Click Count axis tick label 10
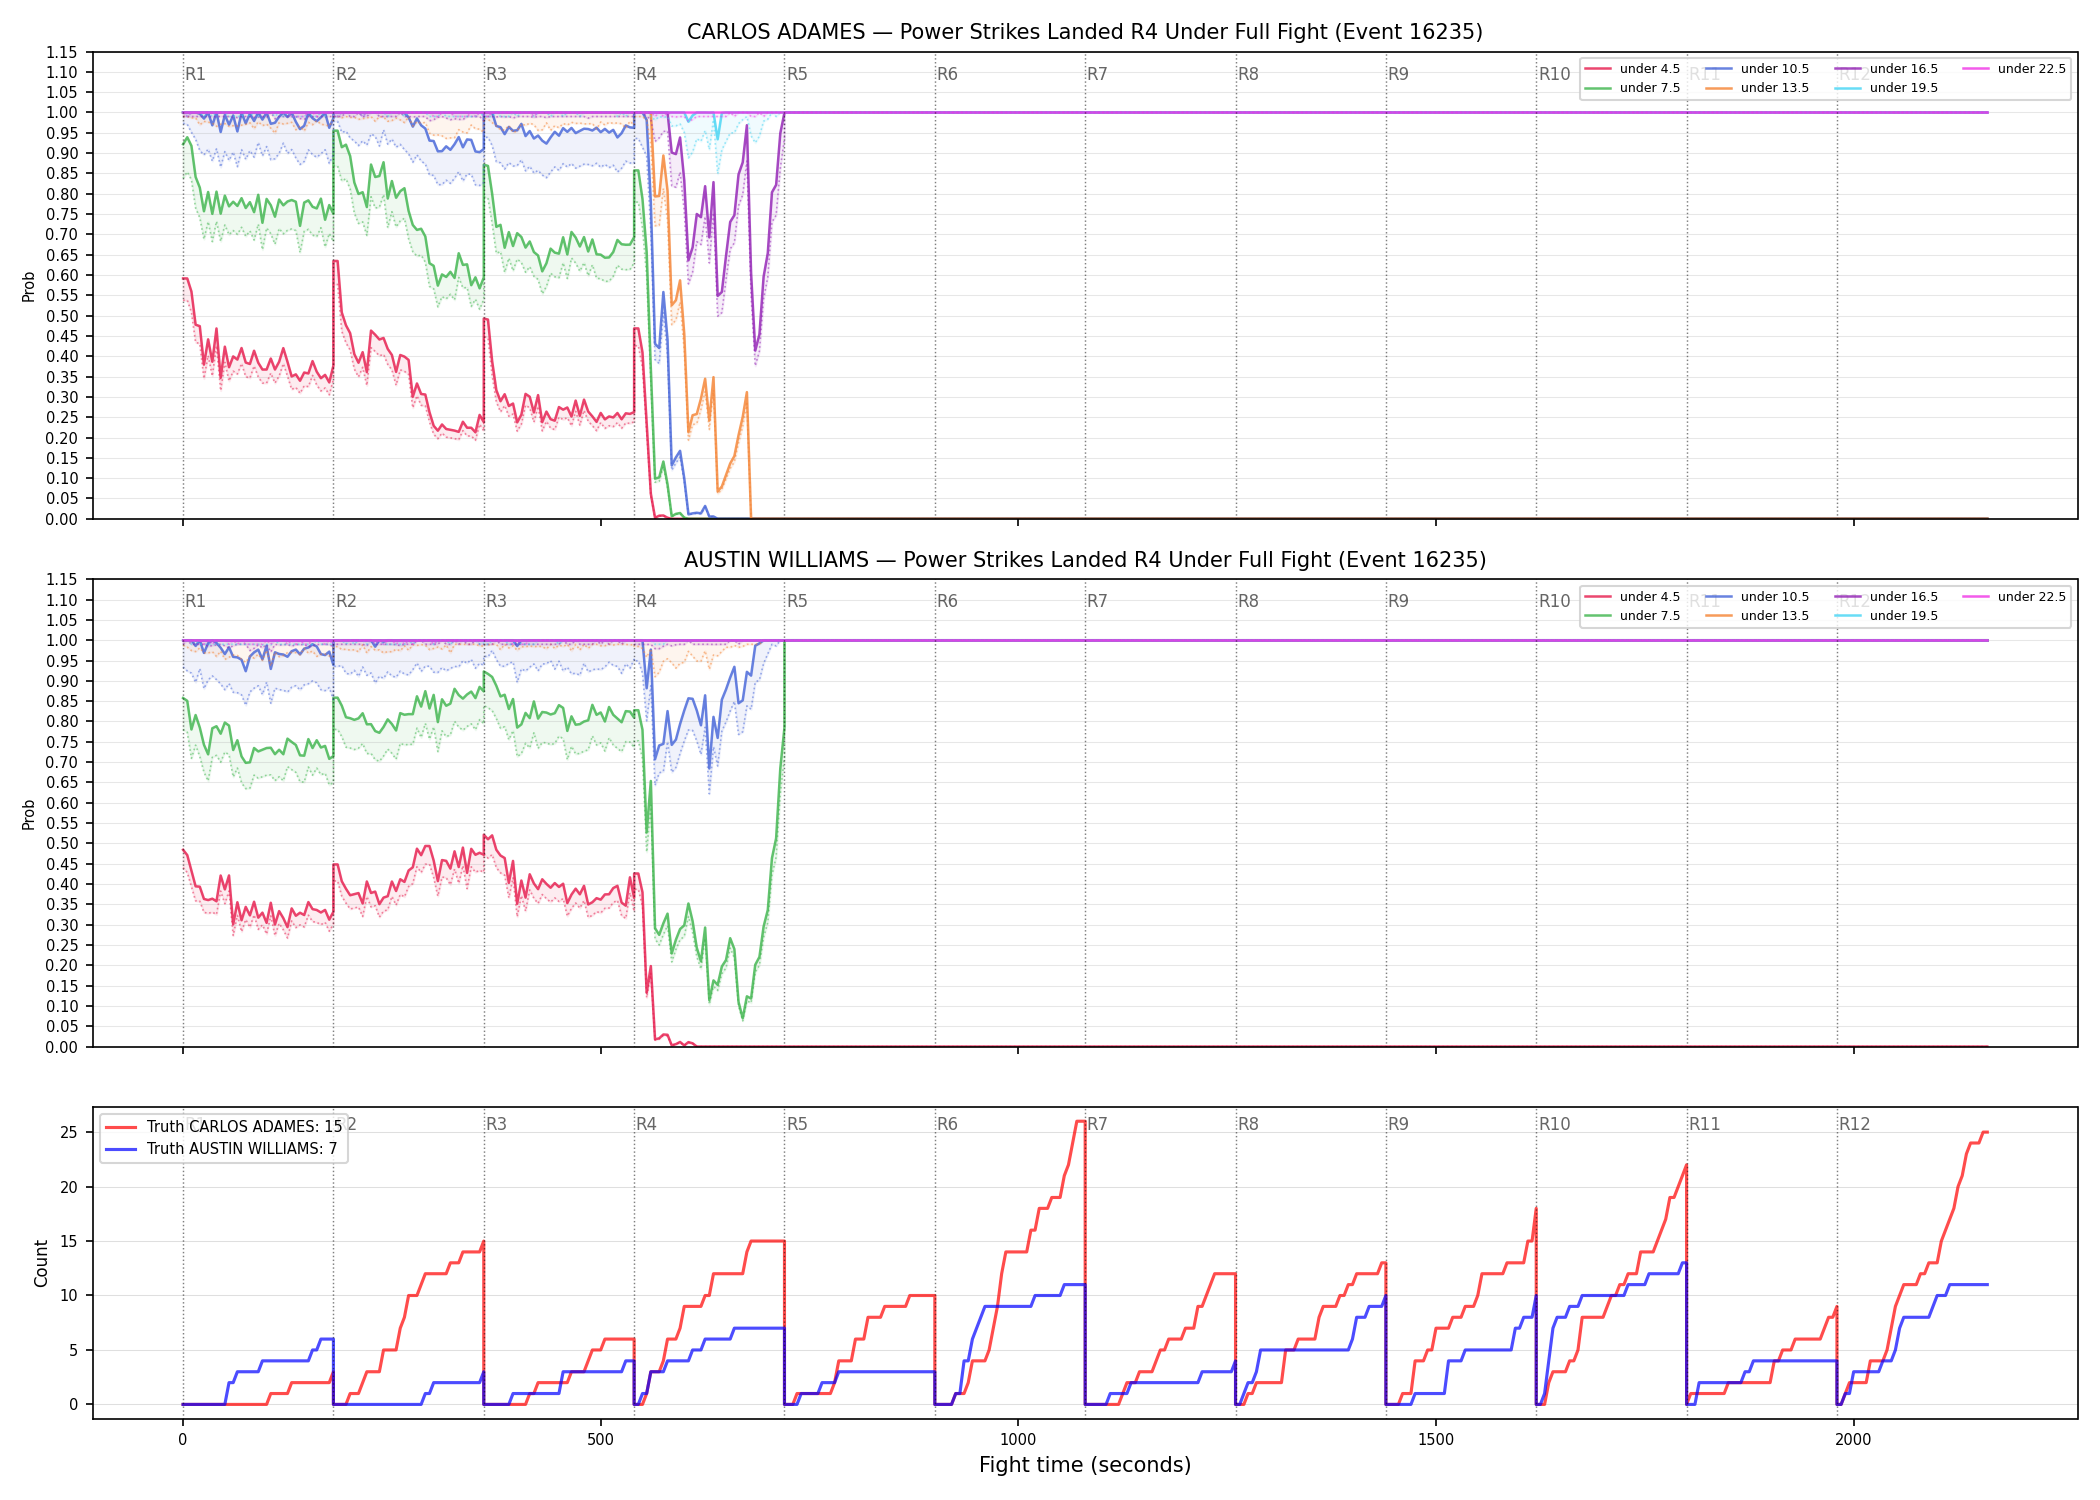Screen dimensions: 2100x1500 [x=69, y=1296]
